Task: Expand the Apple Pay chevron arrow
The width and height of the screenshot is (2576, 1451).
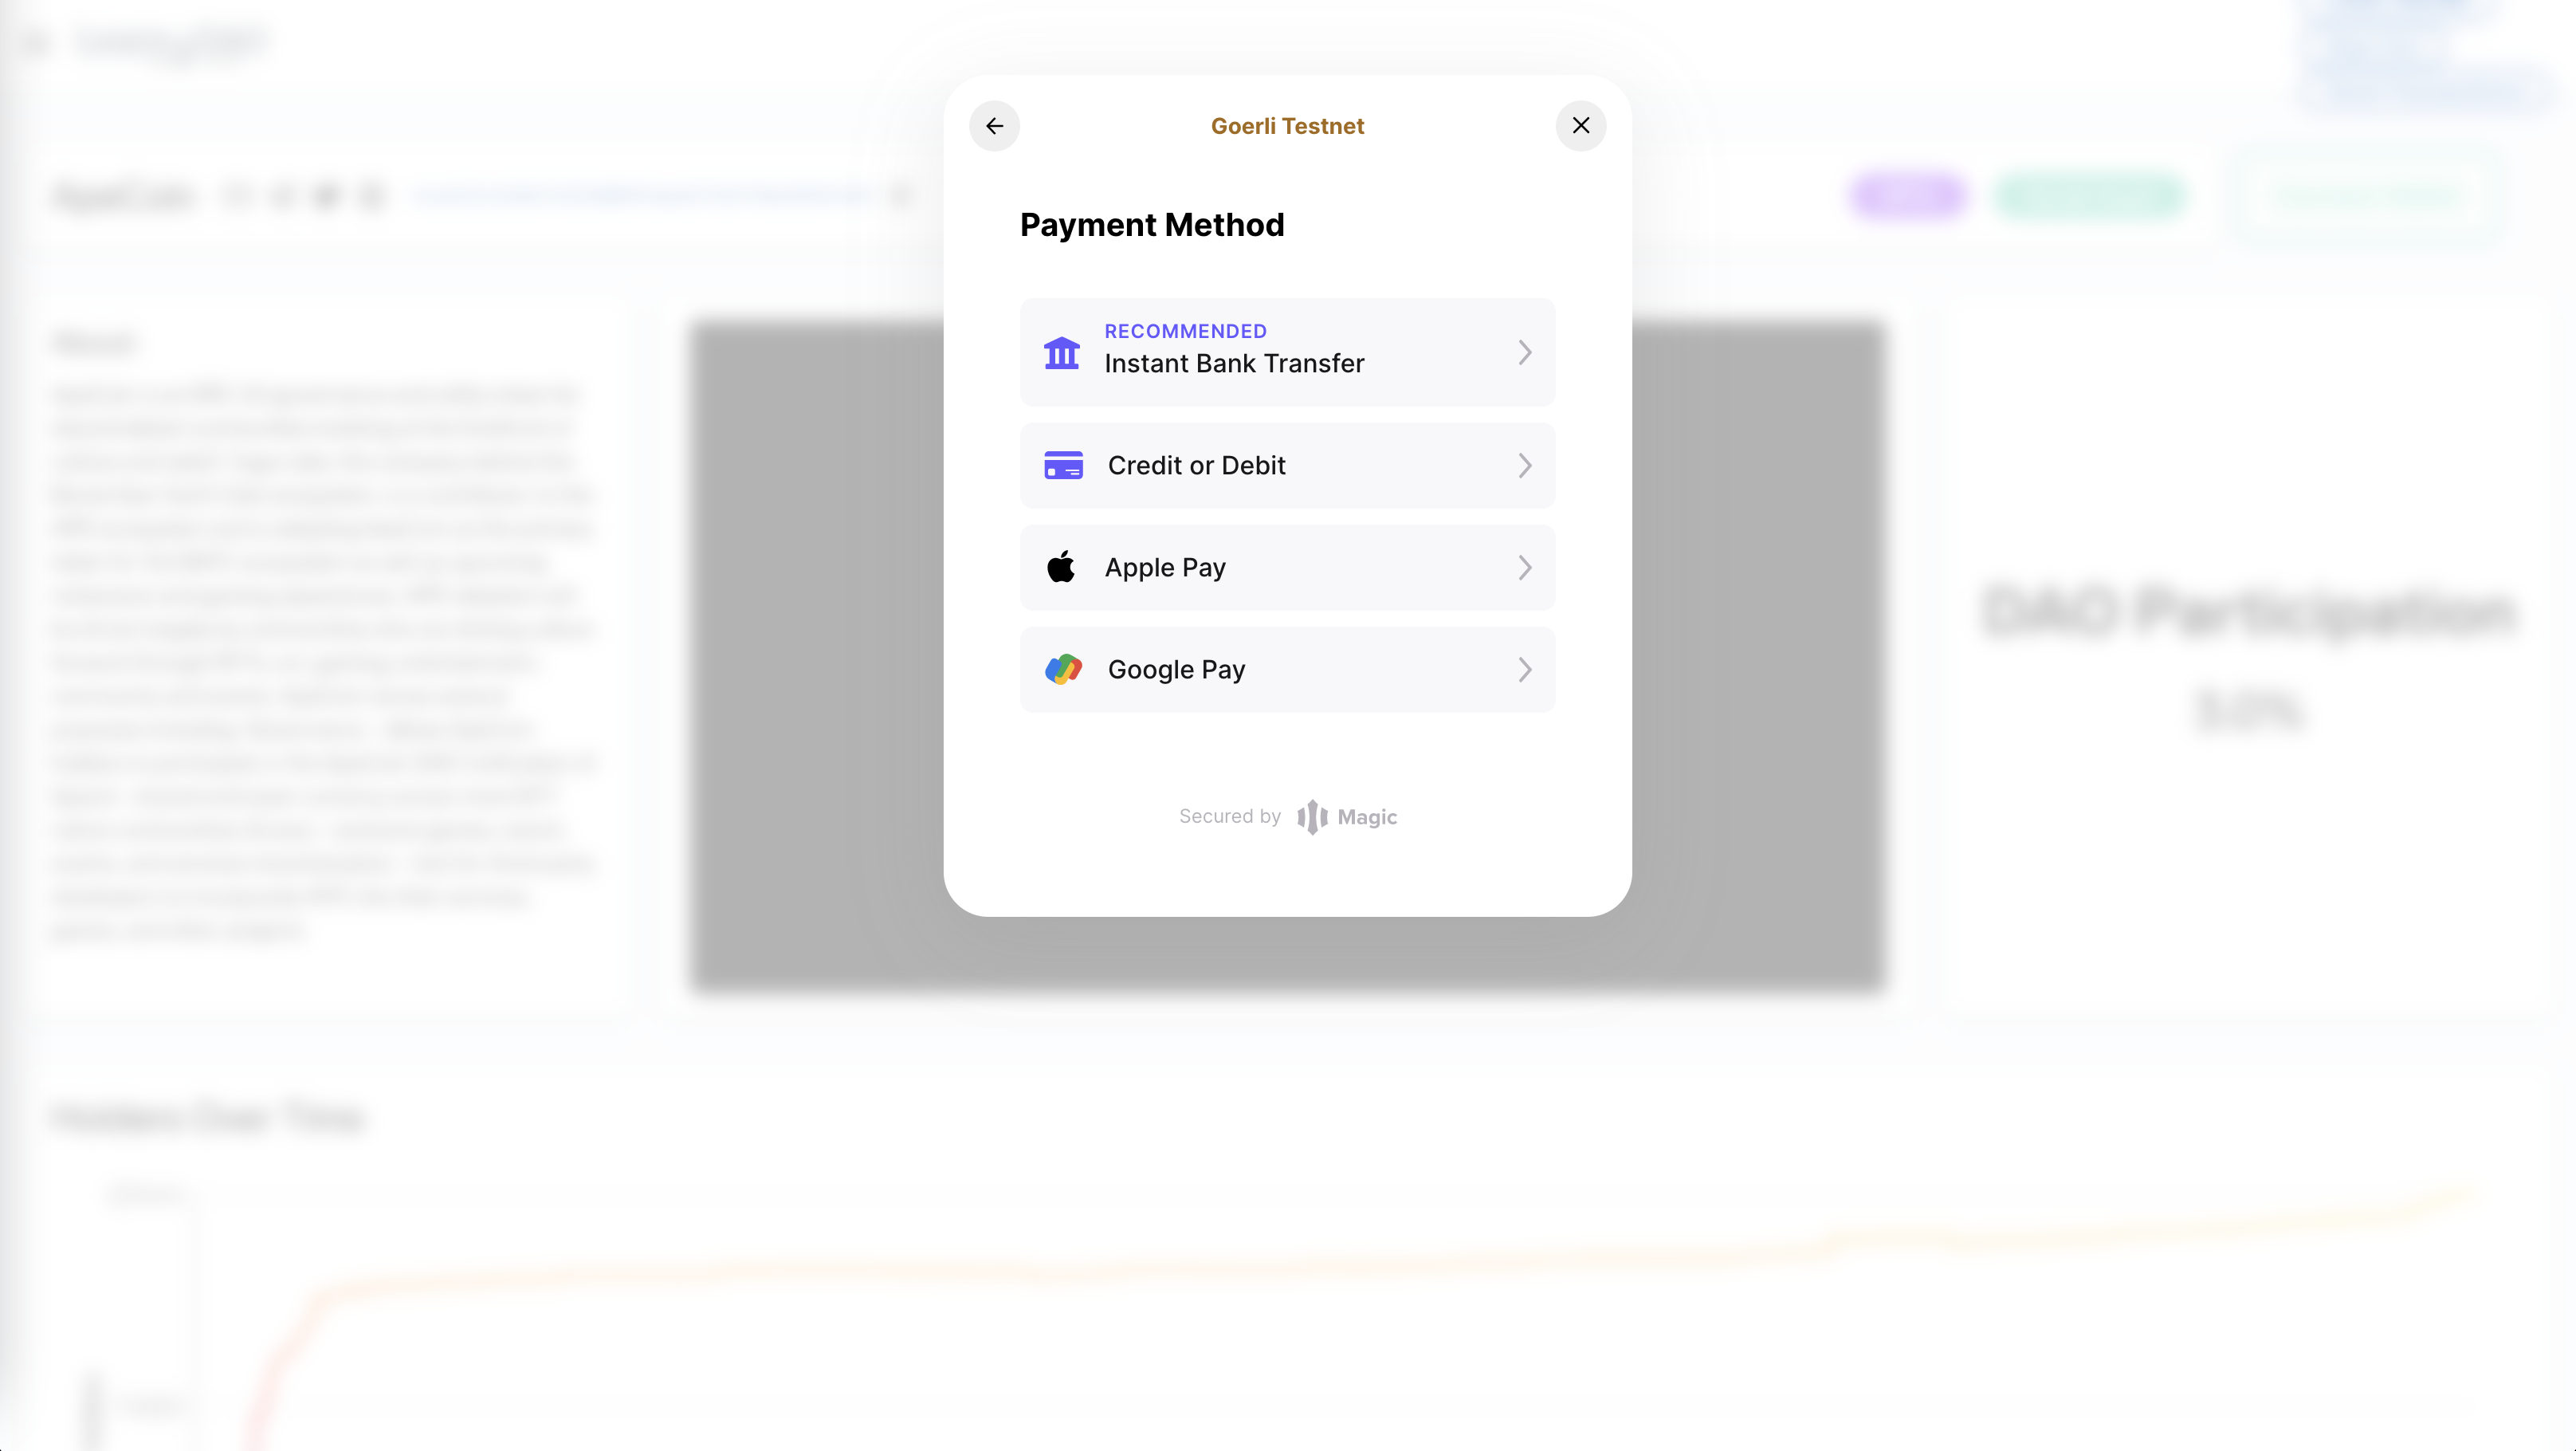Action: click(1522, 566)
